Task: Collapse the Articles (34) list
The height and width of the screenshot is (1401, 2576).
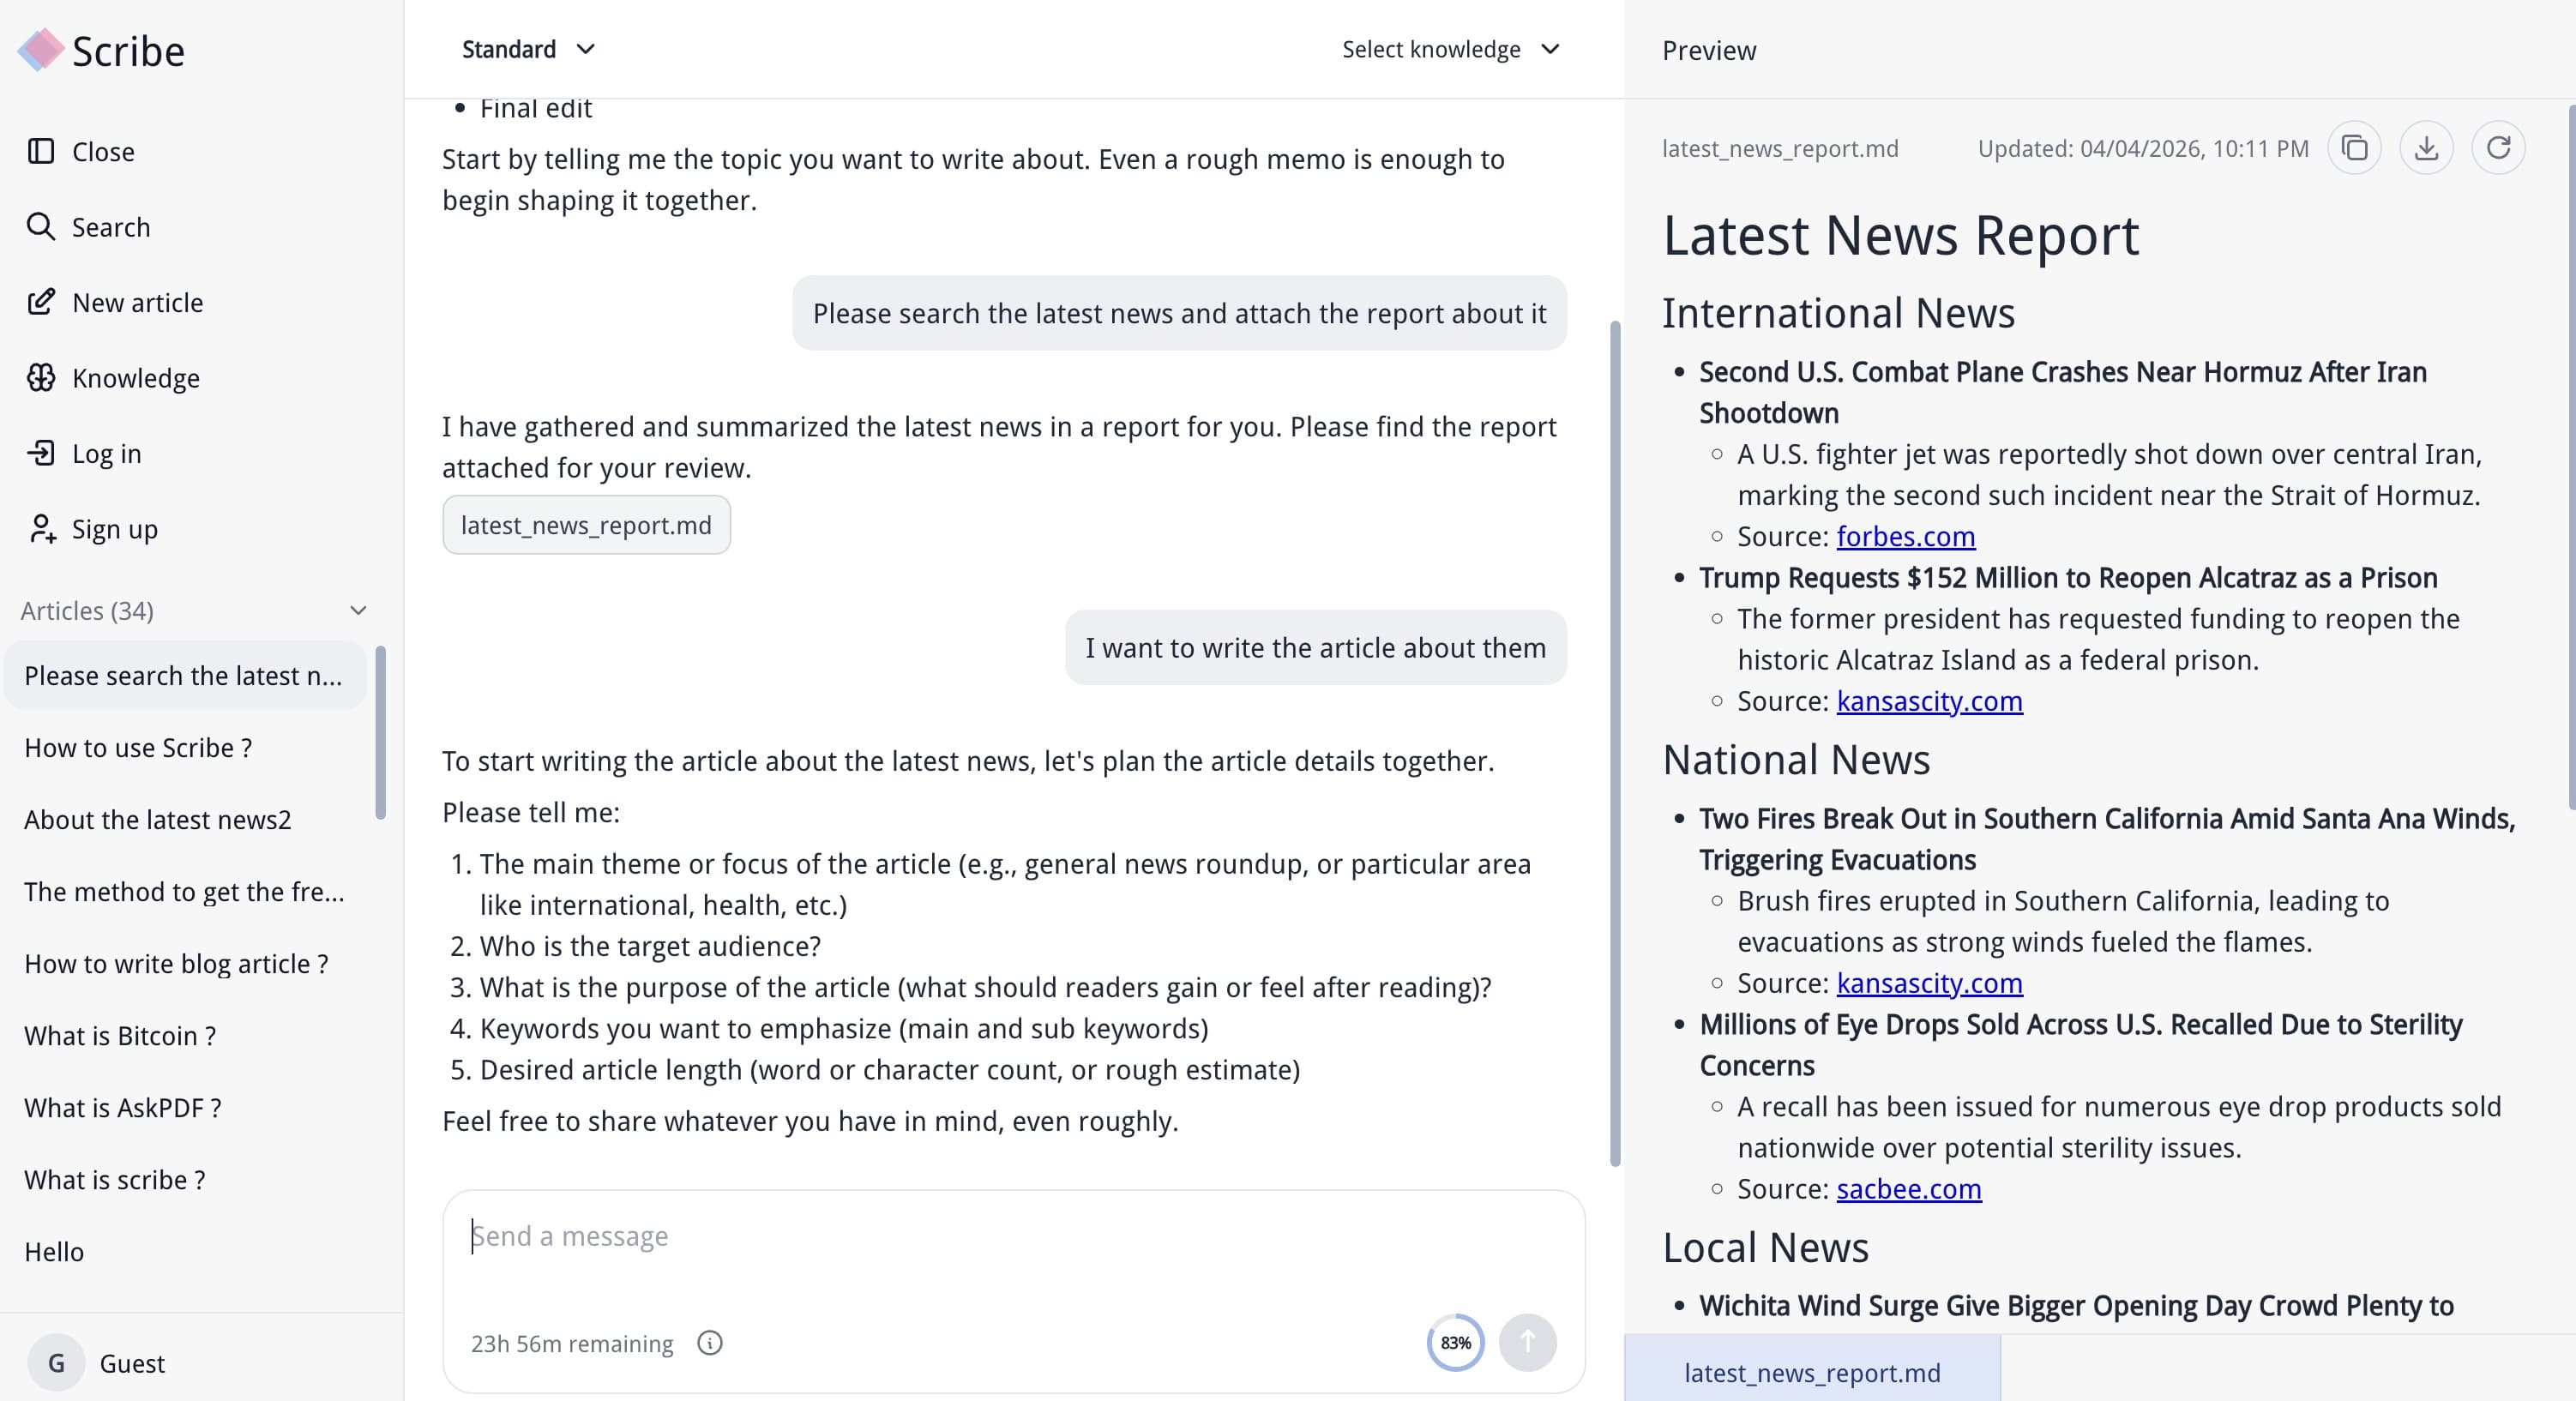Action: pos(358,611)
